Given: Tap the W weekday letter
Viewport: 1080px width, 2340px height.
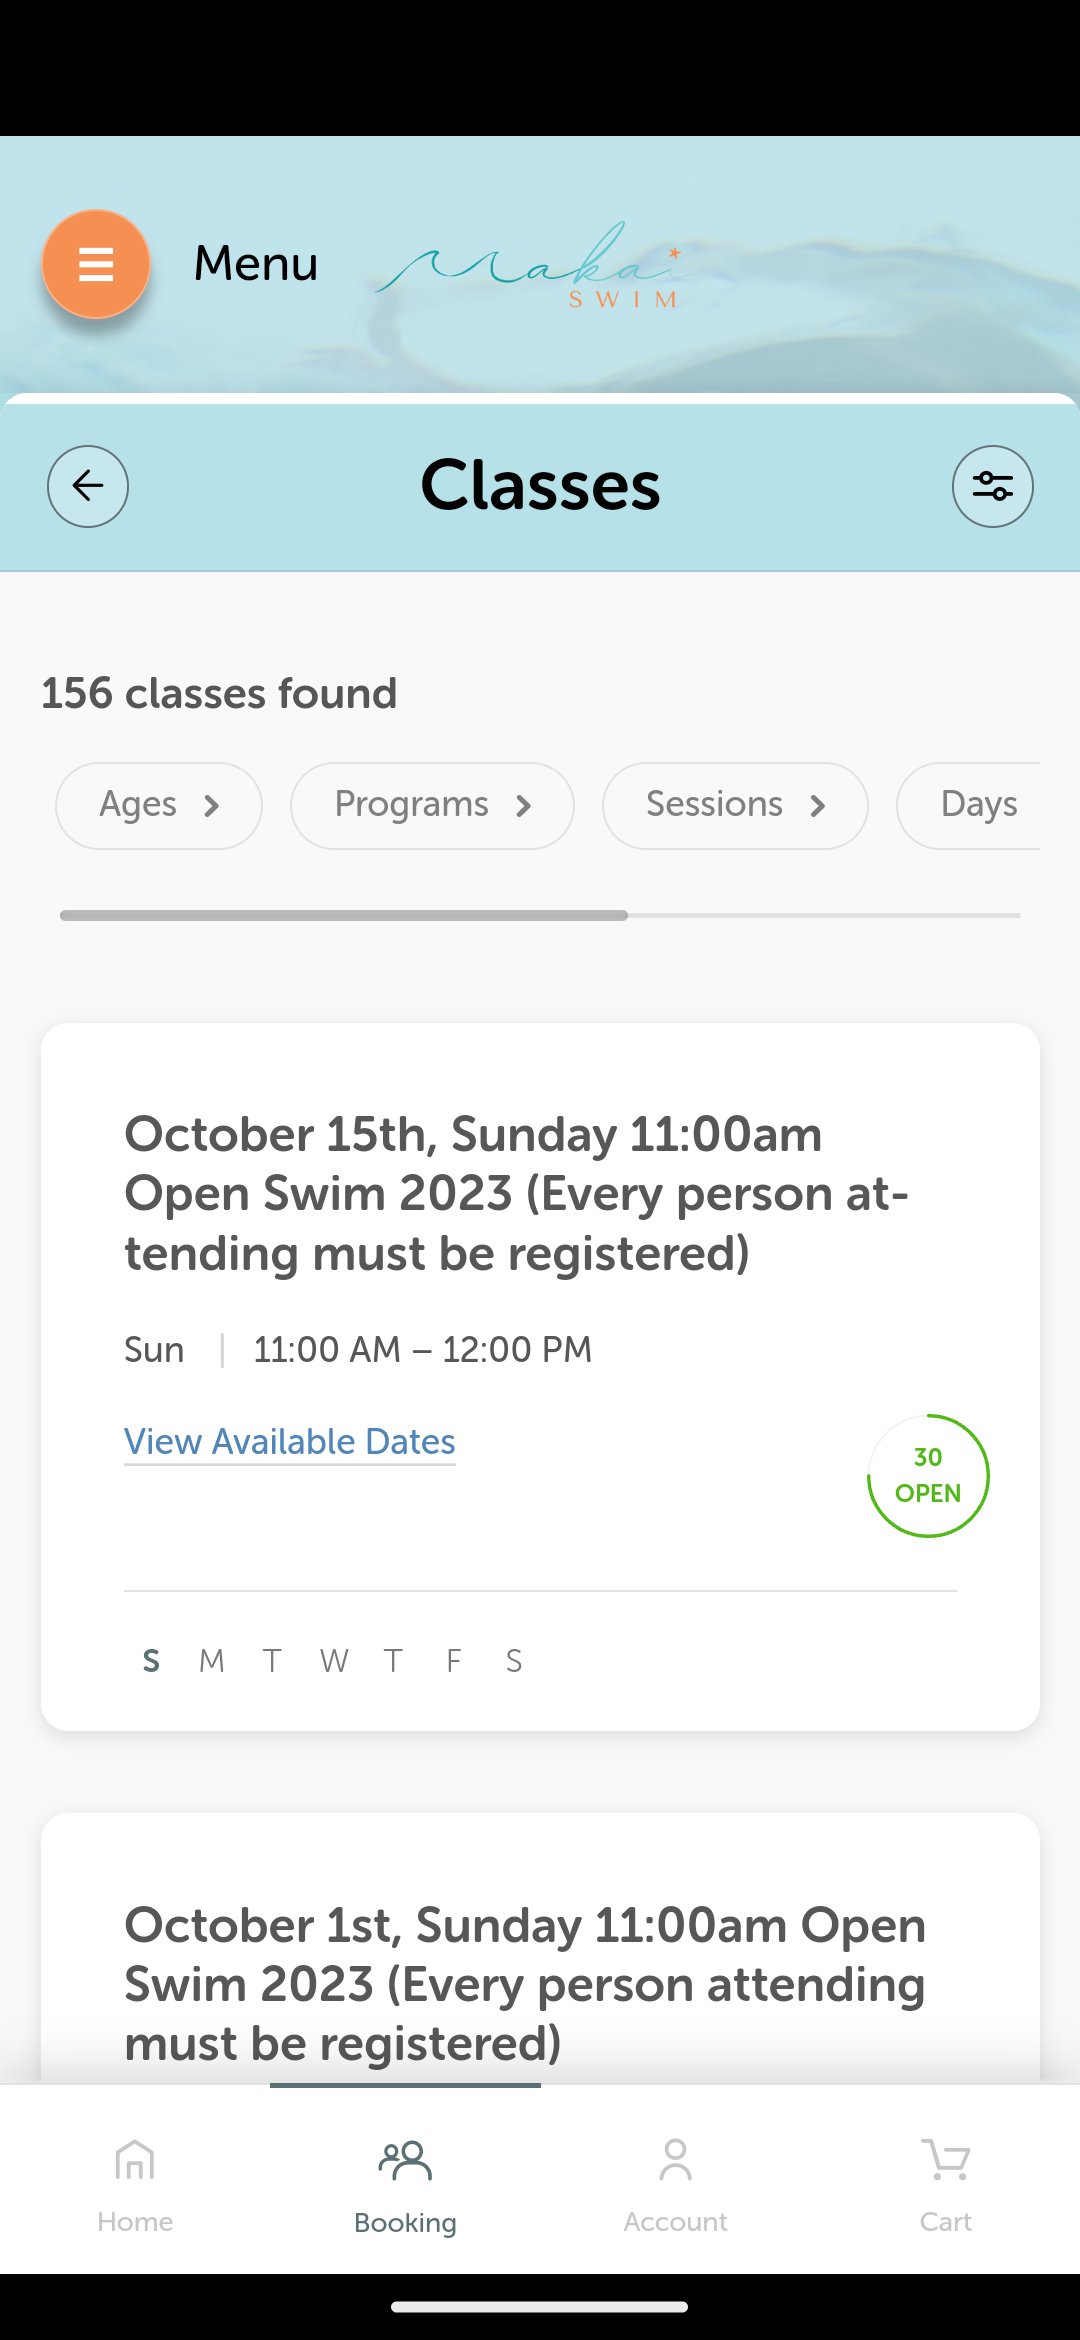Looking at the screenshot, I should click(334, 1661).
